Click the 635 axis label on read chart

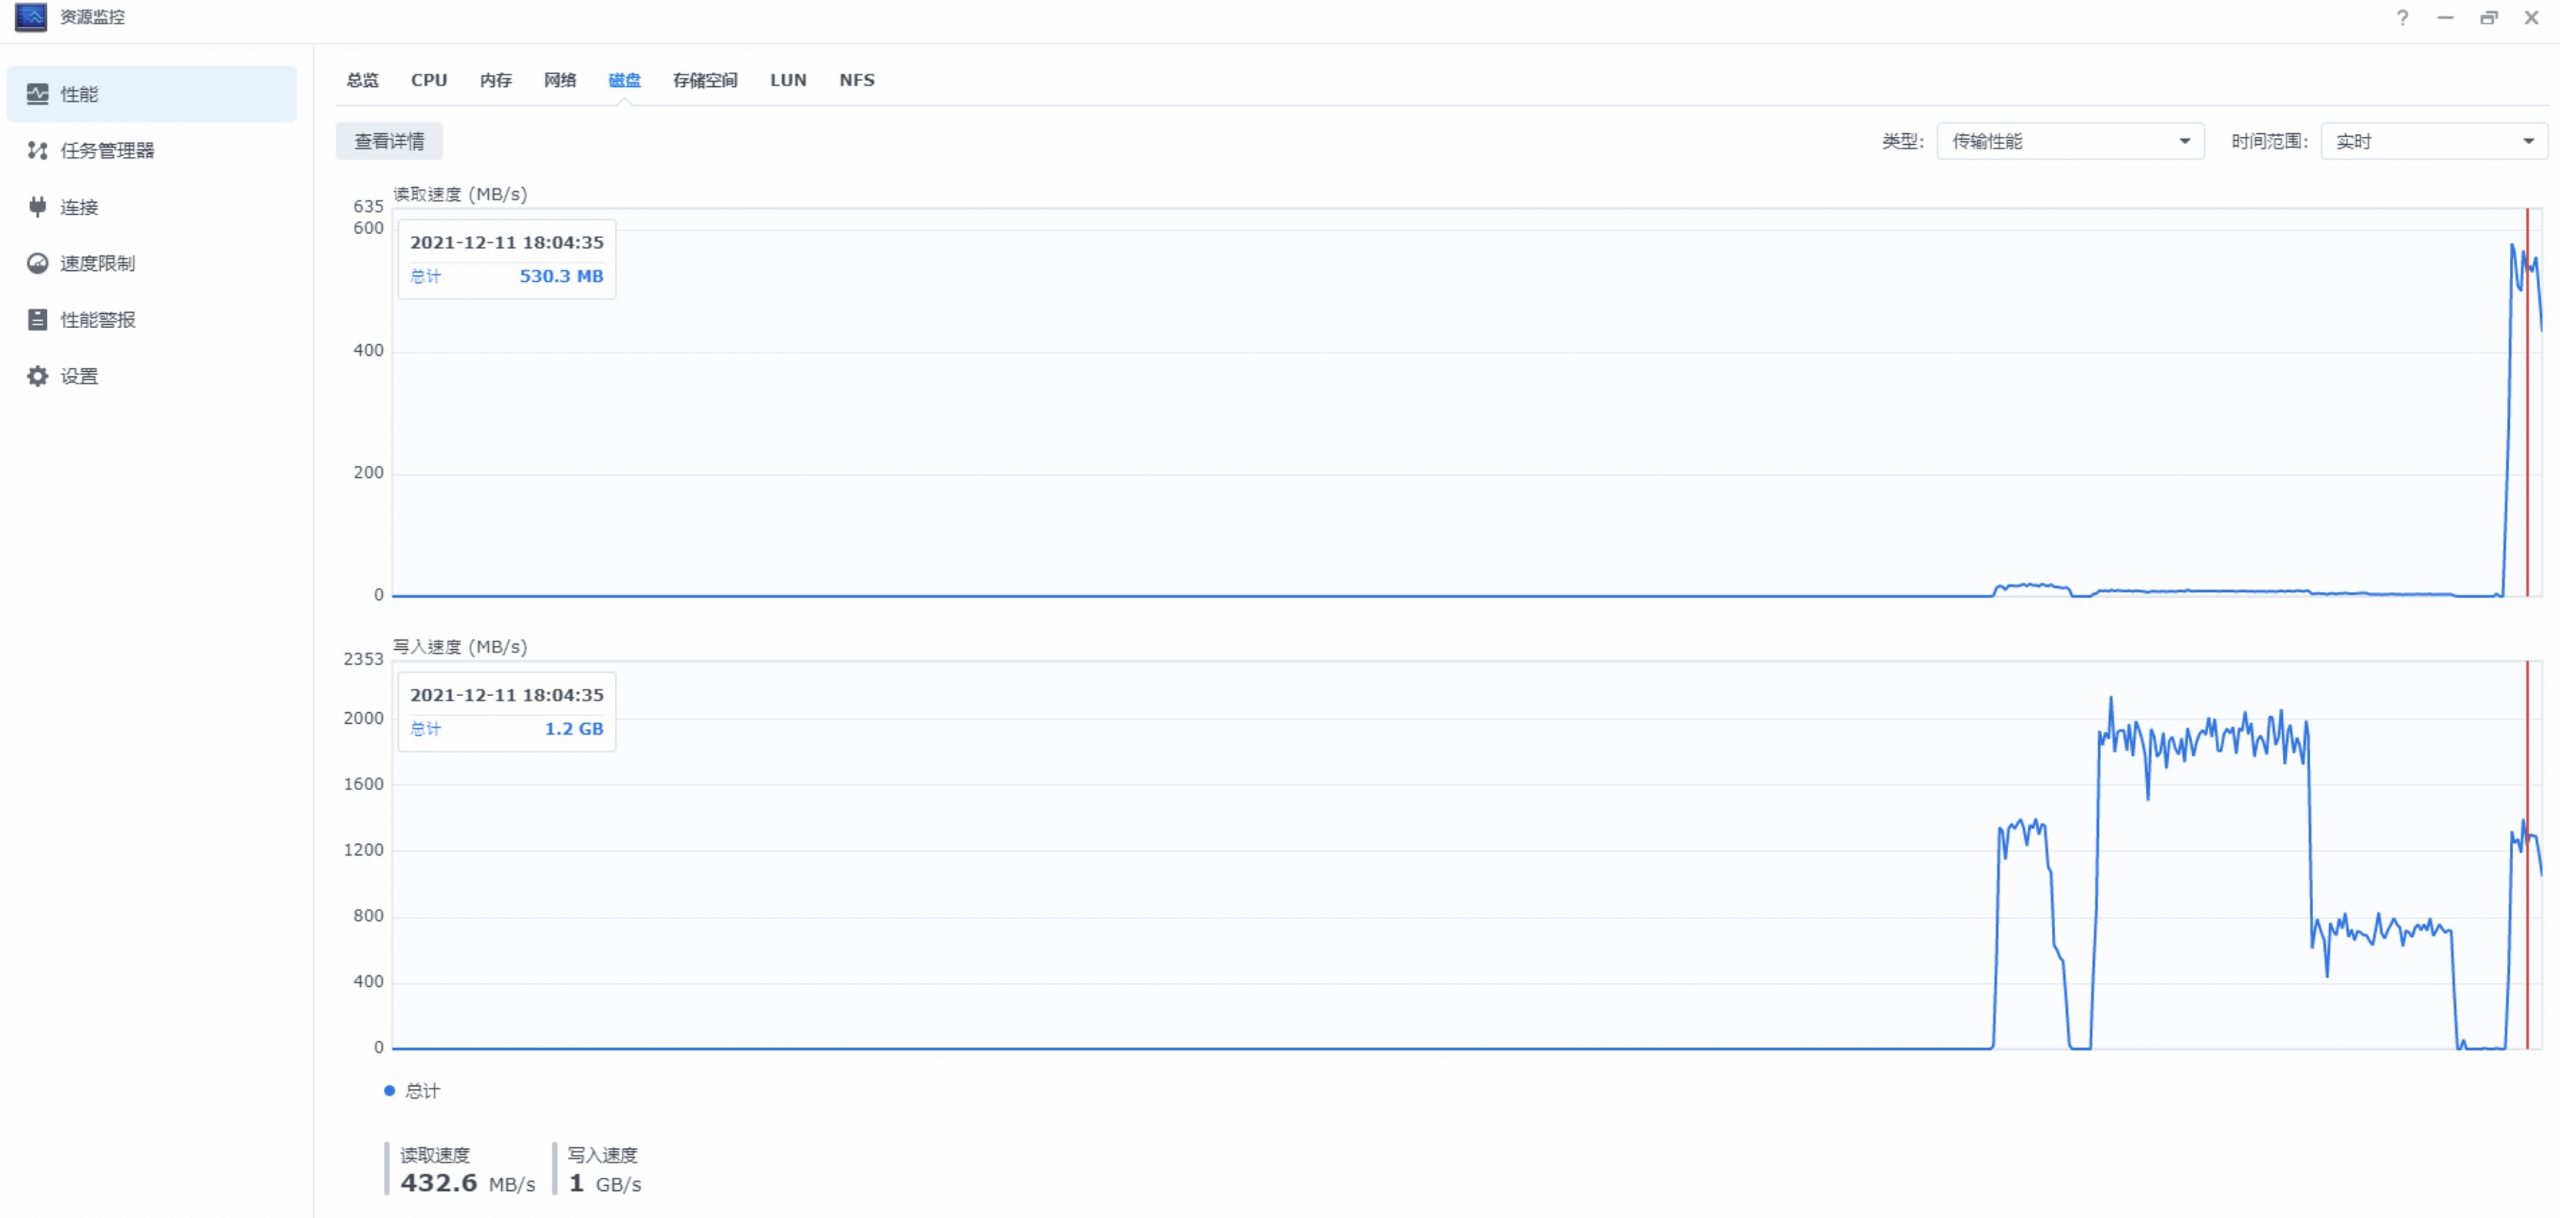pyautogui.click(x=368, y=206)
